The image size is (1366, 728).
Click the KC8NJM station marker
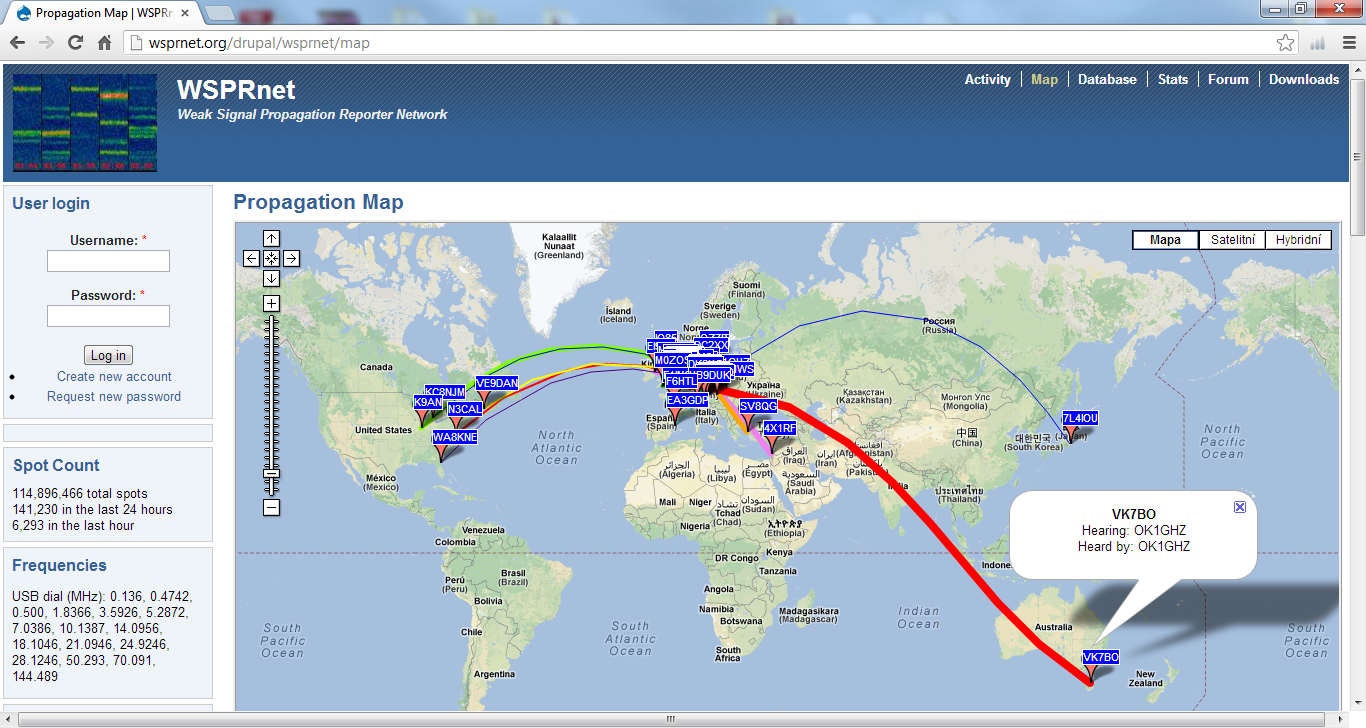[x=445, y=392]
